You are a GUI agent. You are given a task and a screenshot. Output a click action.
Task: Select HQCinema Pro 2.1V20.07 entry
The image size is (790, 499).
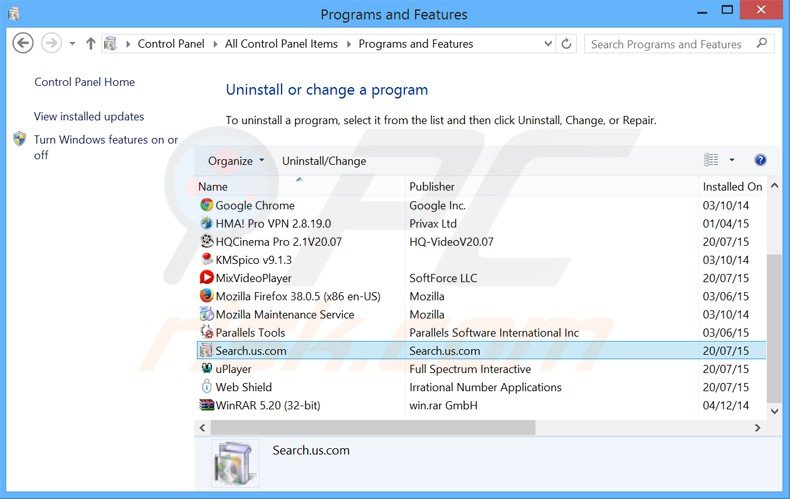279,241
